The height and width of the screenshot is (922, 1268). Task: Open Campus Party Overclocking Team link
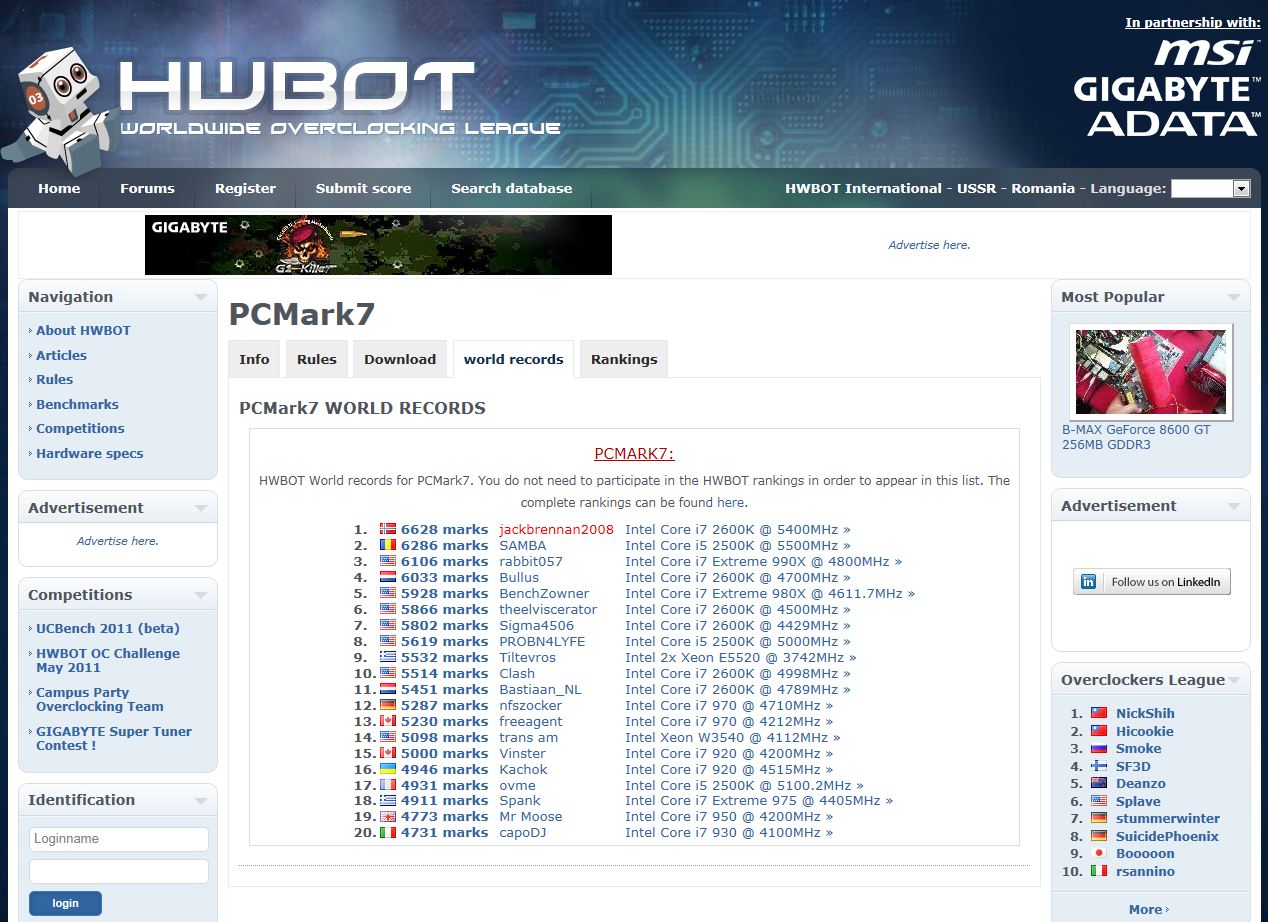coord(99,700)
